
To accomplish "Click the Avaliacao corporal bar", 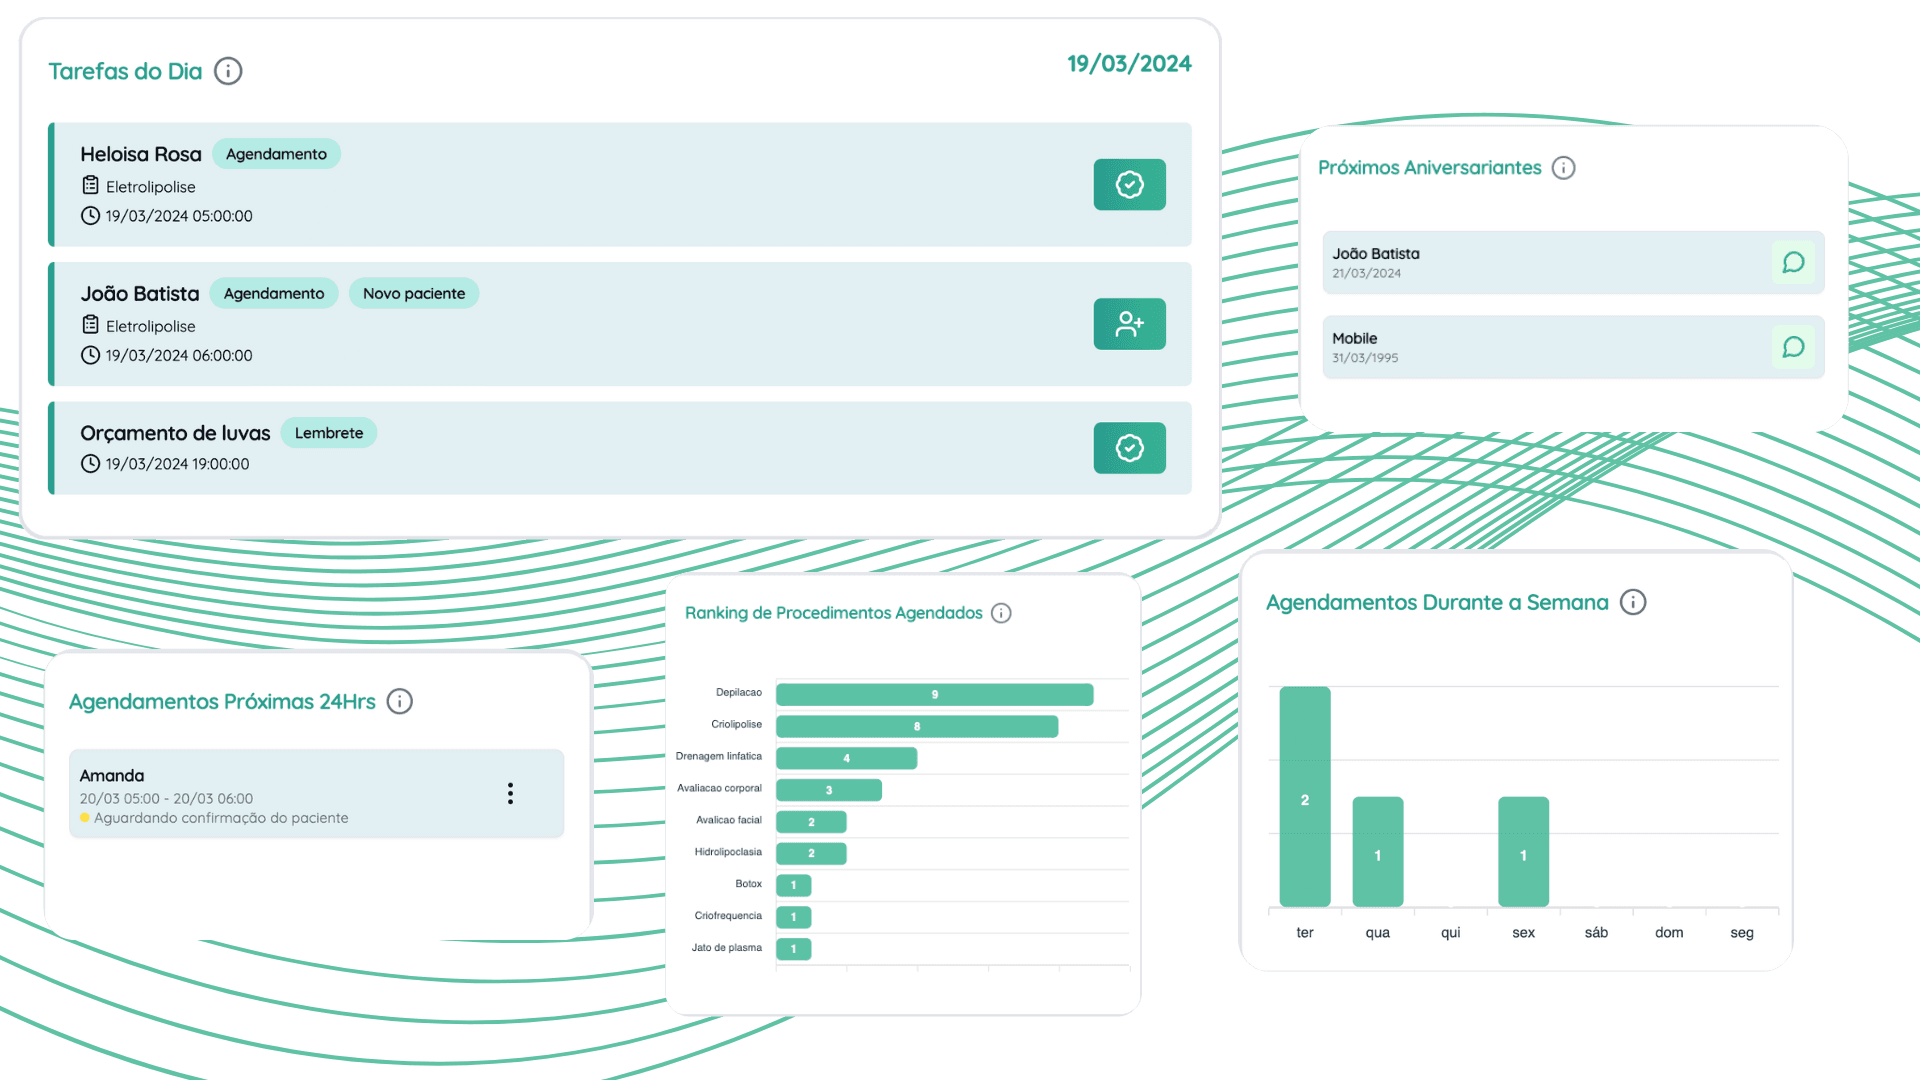I will click(829, 790).
